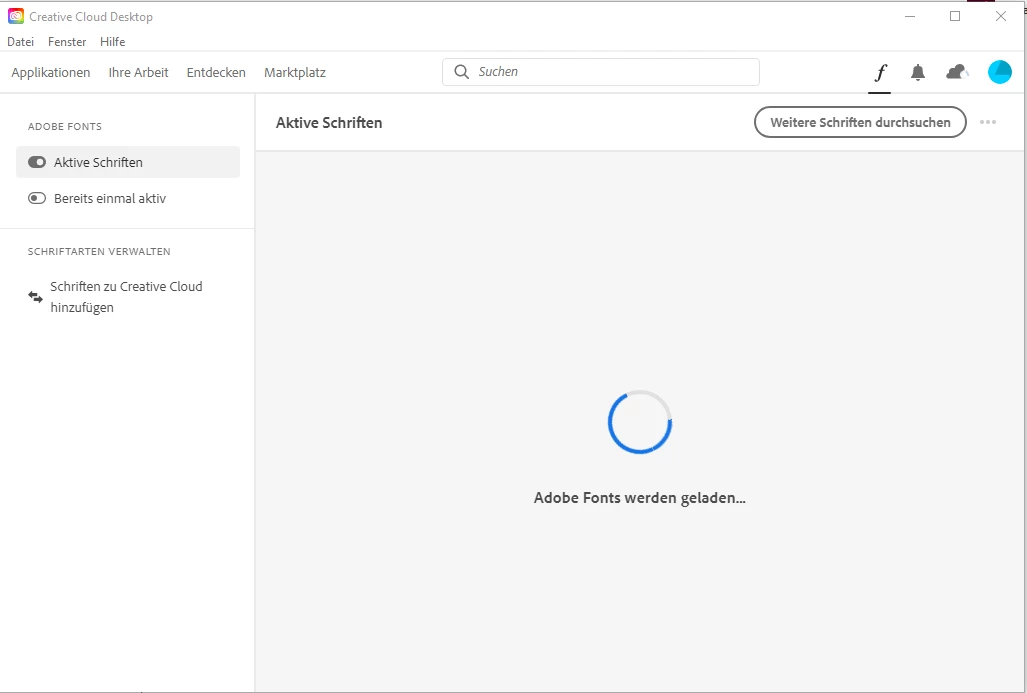
Task: Click the Bereits einmal aktiv toggle icon
Action: 37,198
